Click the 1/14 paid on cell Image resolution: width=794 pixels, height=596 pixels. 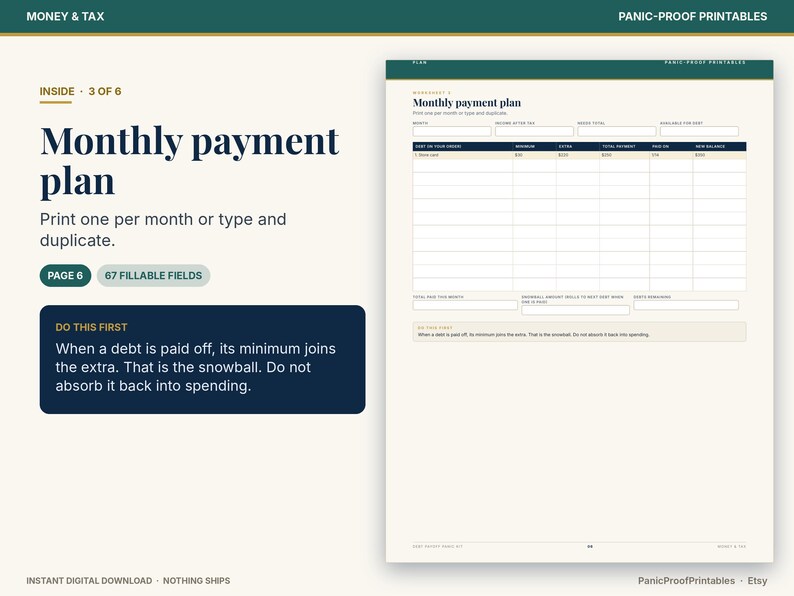tap(671, 155)
